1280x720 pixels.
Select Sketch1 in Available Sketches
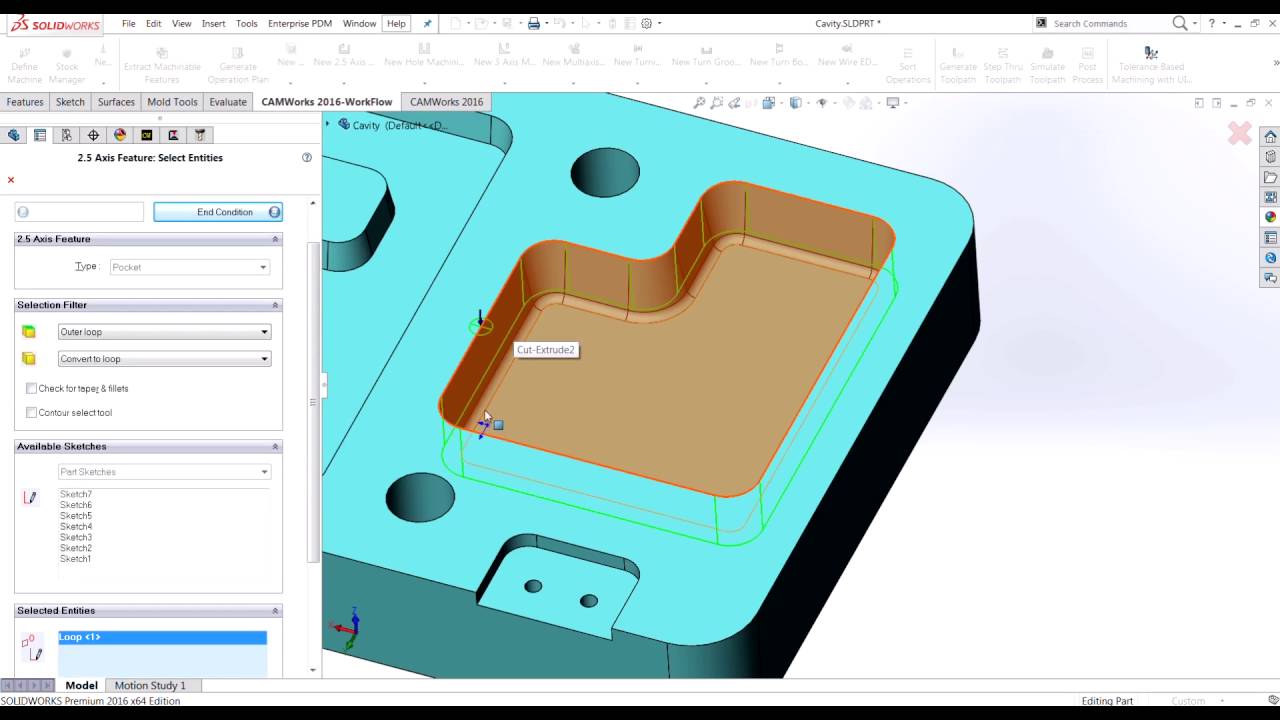[x=76, y=559]
